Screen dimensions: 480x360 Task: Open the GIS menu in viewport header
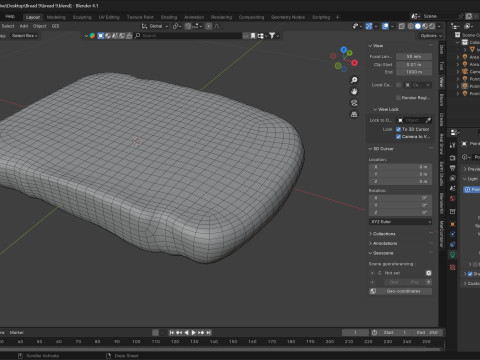click(55, 26)
